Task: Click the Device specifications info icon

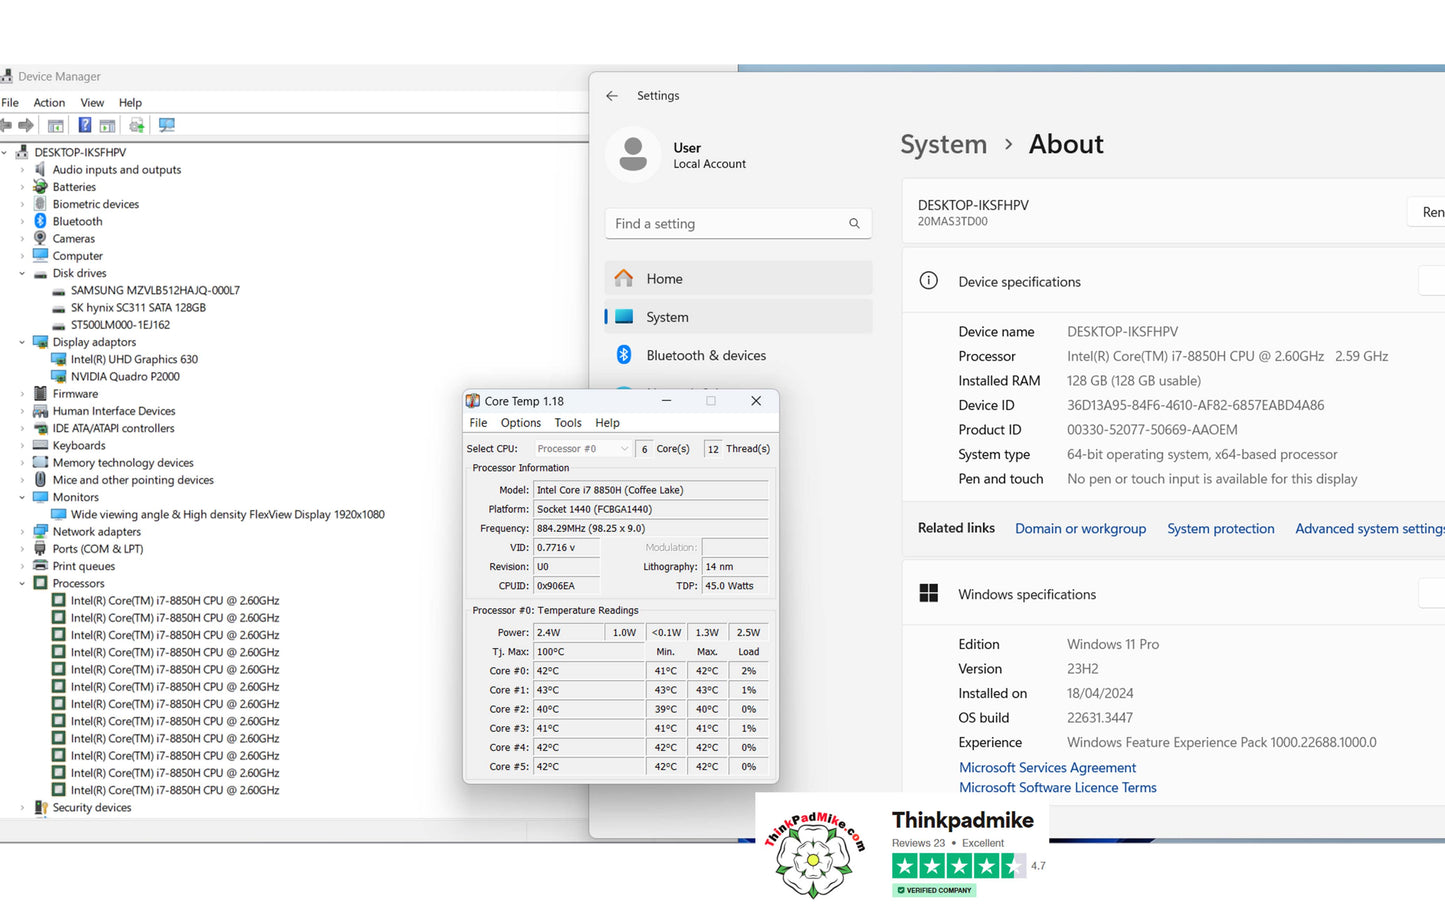Action: 929,281
